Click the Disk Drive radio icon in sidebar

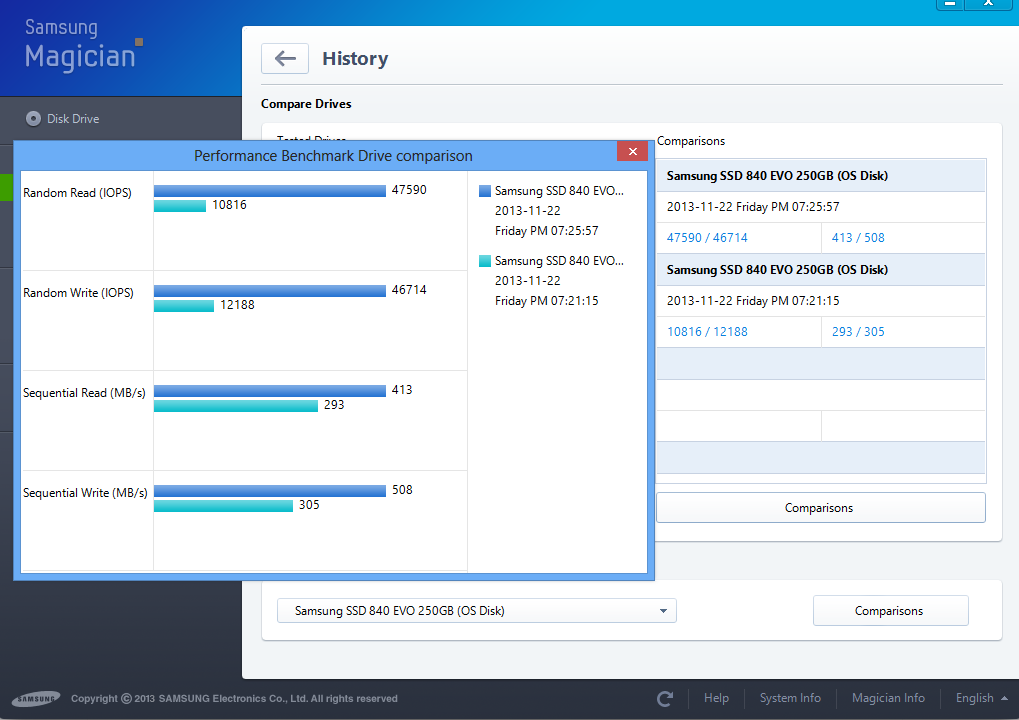pyautogui.click(x=33, y=119)
